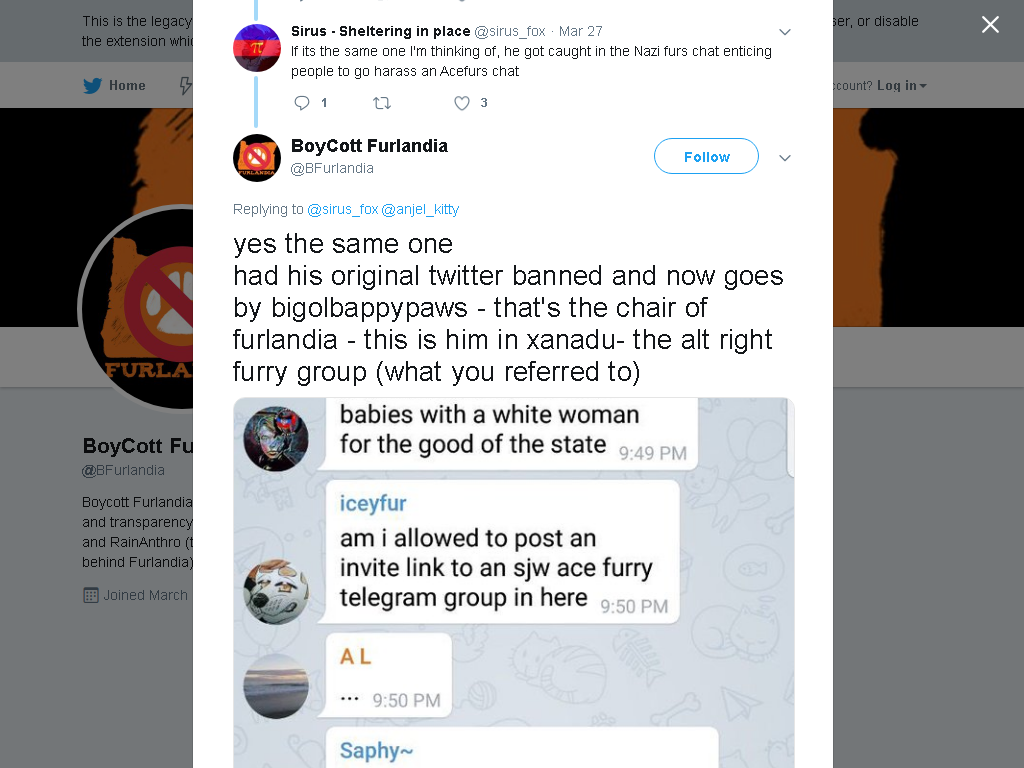Screen dimensions: 1024x768
Task: Click the reply icon under Sirus tweet
Action: (x=302, y=103)
